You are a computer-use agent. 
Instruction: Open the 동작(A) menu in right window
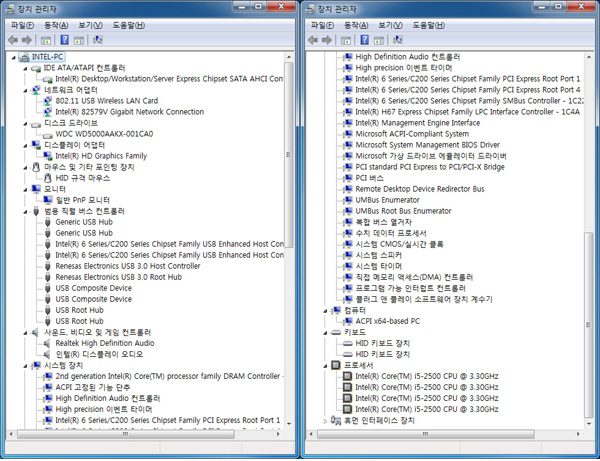pyautogui.click(x=356, y=25)
